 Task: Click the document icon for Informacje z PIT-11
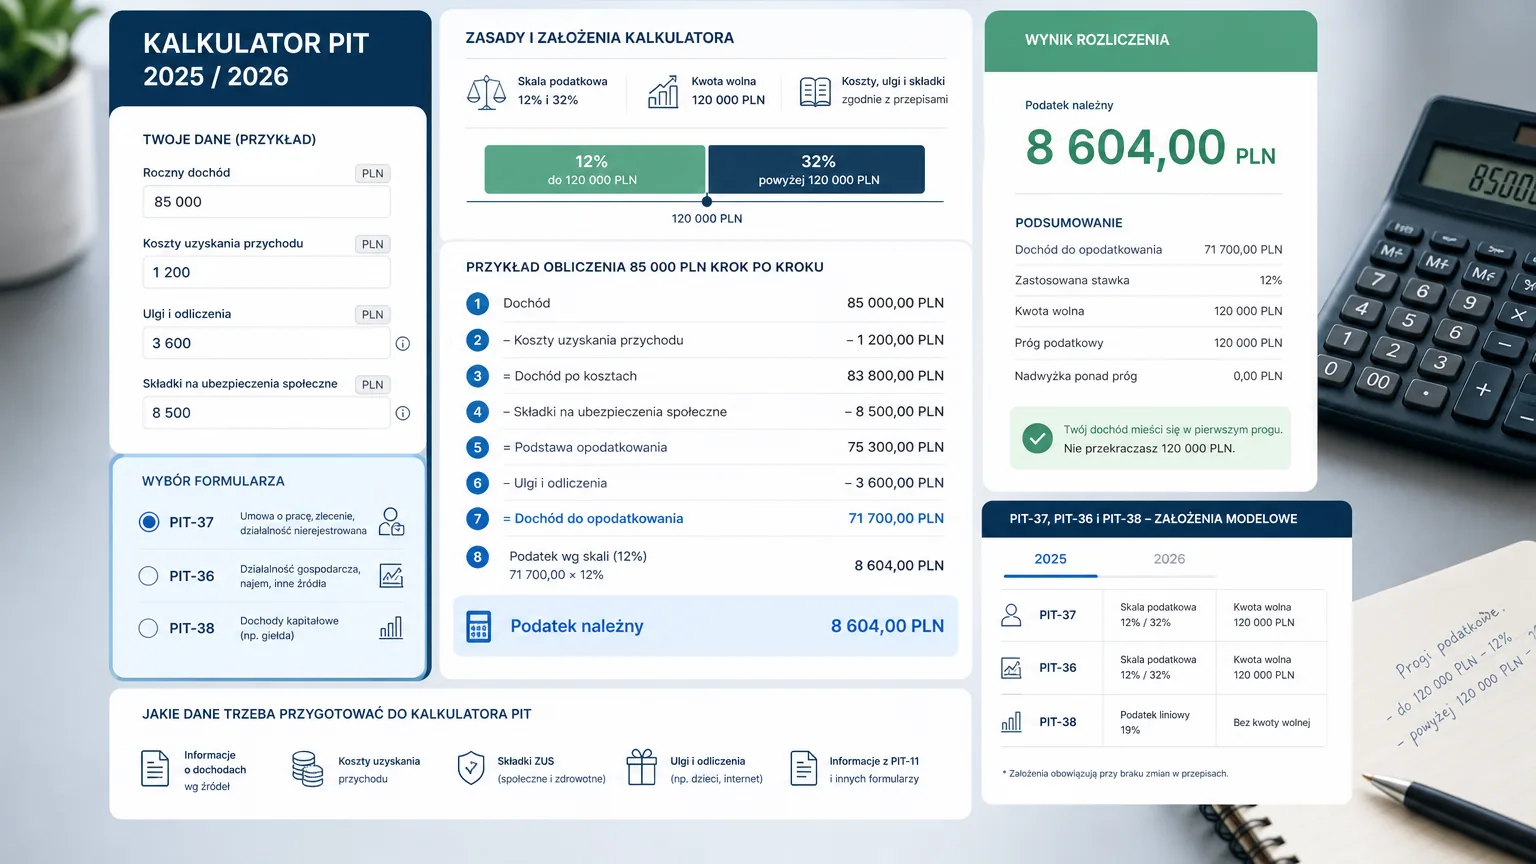pos(804,769)
